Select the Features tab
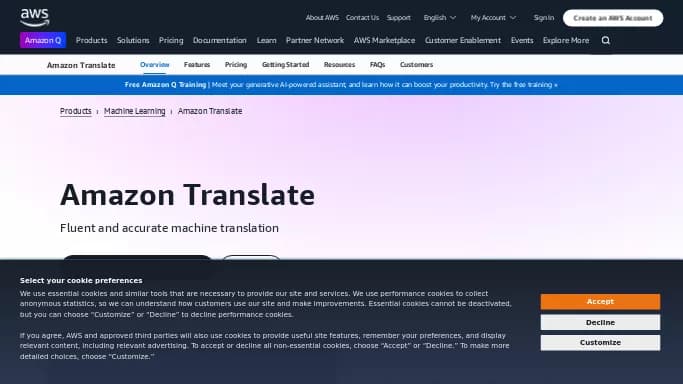 click(x=197, y=64)
